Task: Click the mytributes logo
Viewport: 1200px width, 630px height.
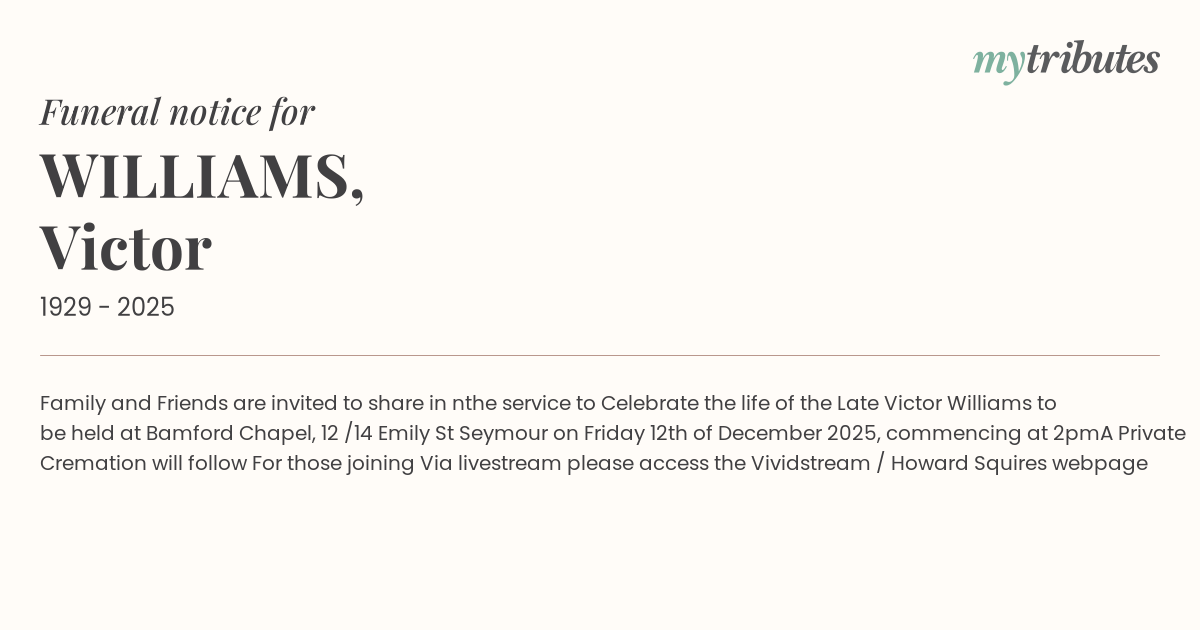Action: 1066,60
